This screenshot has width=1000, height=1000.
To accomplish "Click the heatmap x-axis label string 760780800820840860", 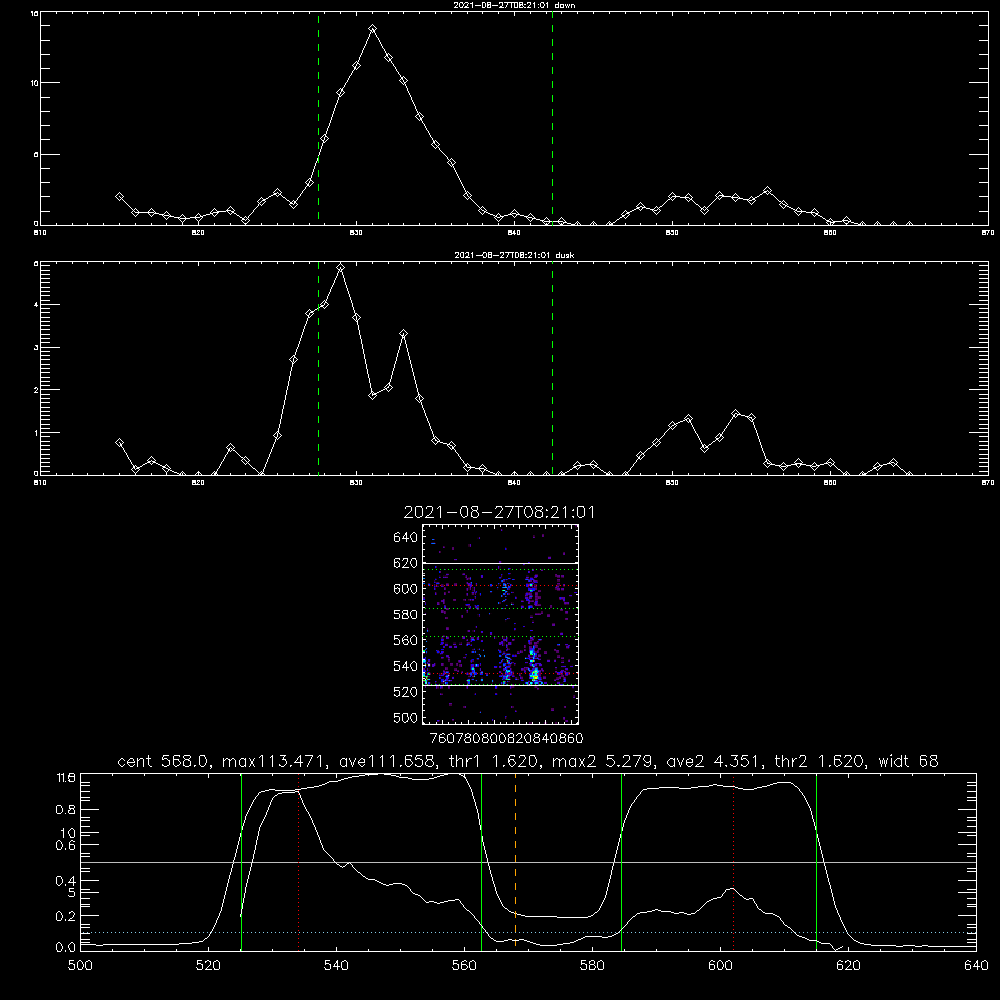I will pos(506,739).
